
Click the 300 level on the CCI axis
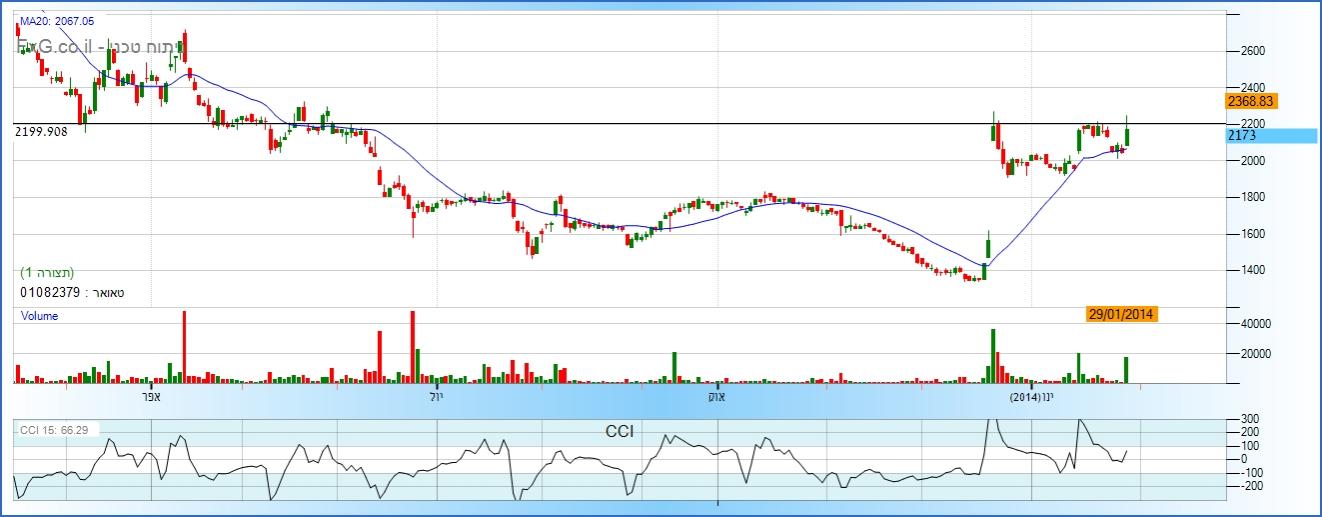pyautogui.click(x=1249, y=419)
